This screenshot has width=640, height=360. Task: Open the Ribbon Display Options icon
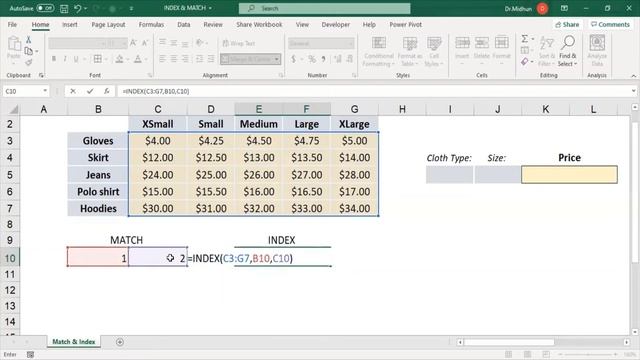[564, 8]
